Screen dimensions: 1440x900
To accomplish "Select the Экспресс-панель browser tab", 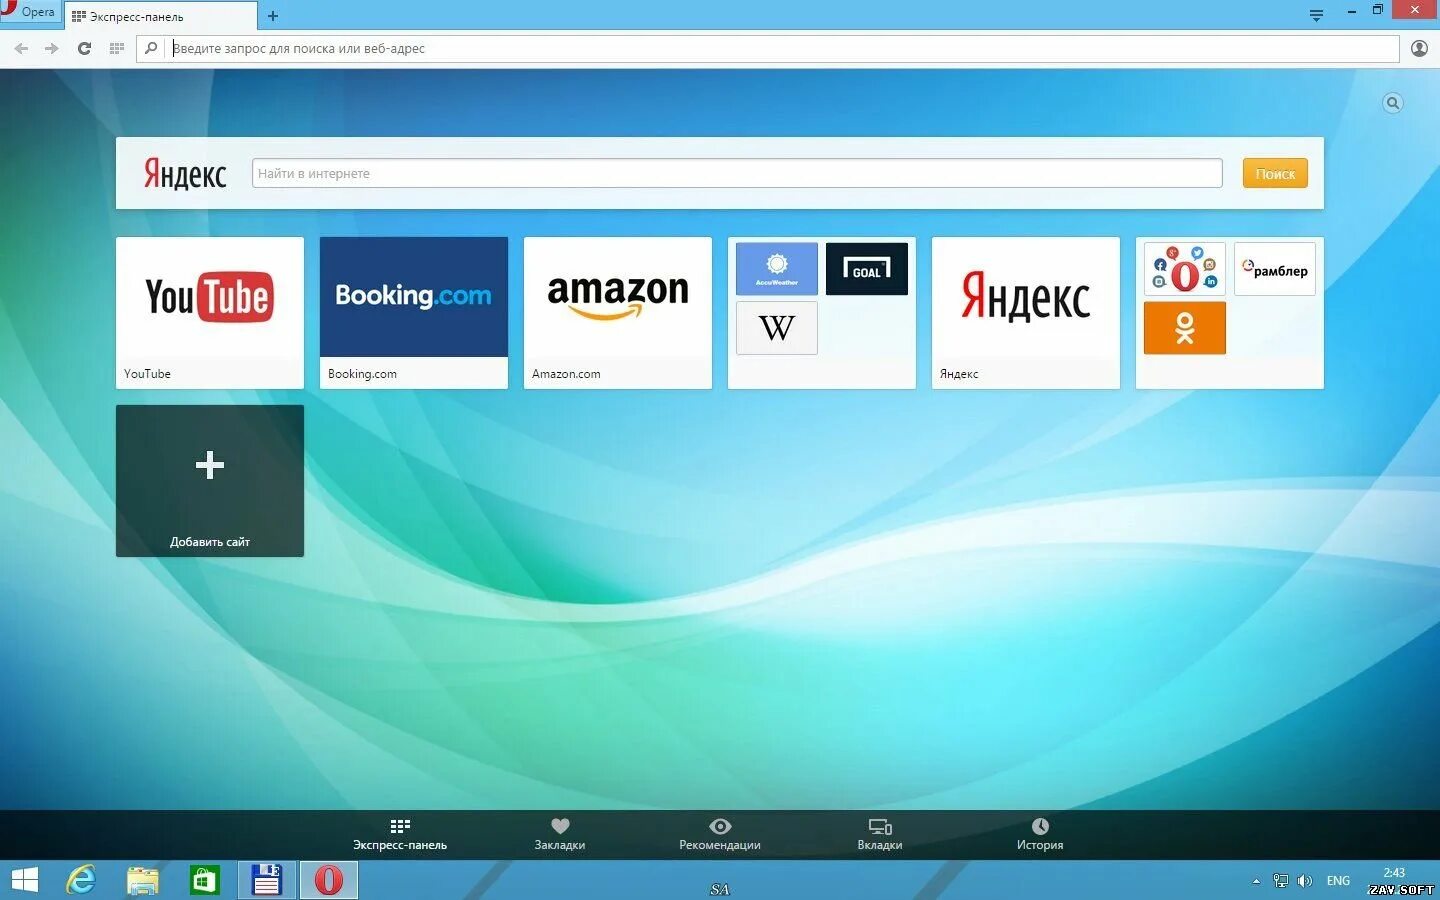I will coord(160,16).
